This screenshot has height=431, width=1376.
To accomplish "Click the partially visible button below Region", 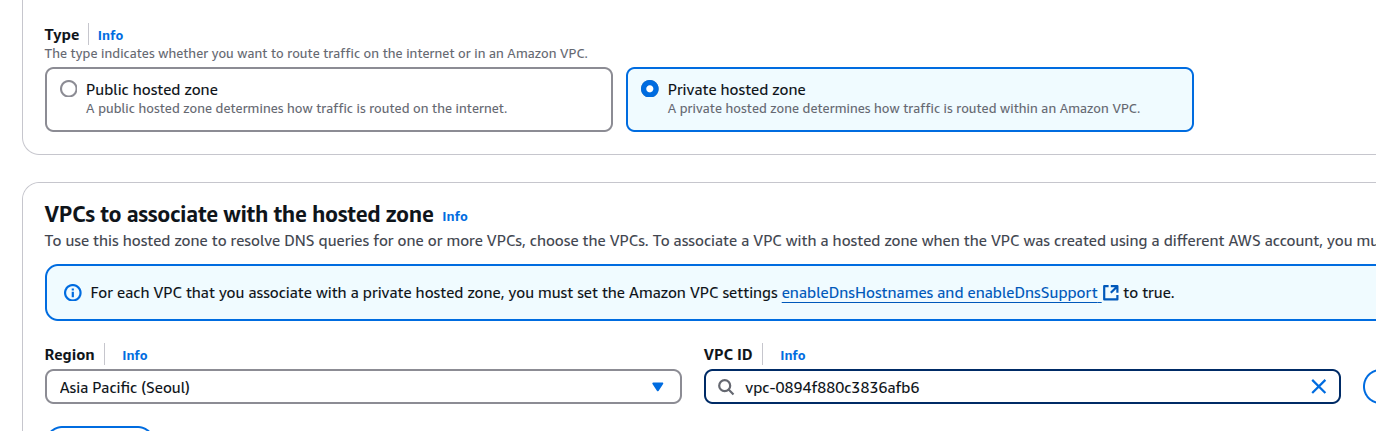I will [100, 429].
